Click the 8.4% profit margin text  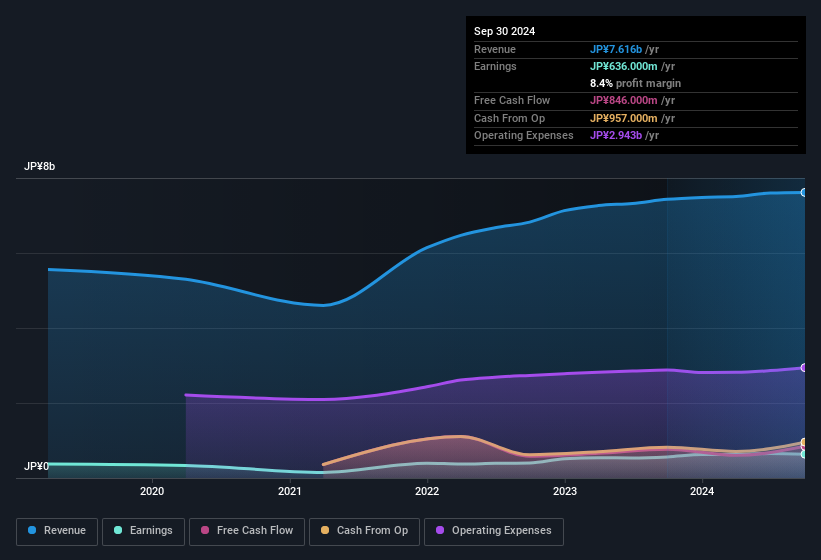[x=635, y=83]
